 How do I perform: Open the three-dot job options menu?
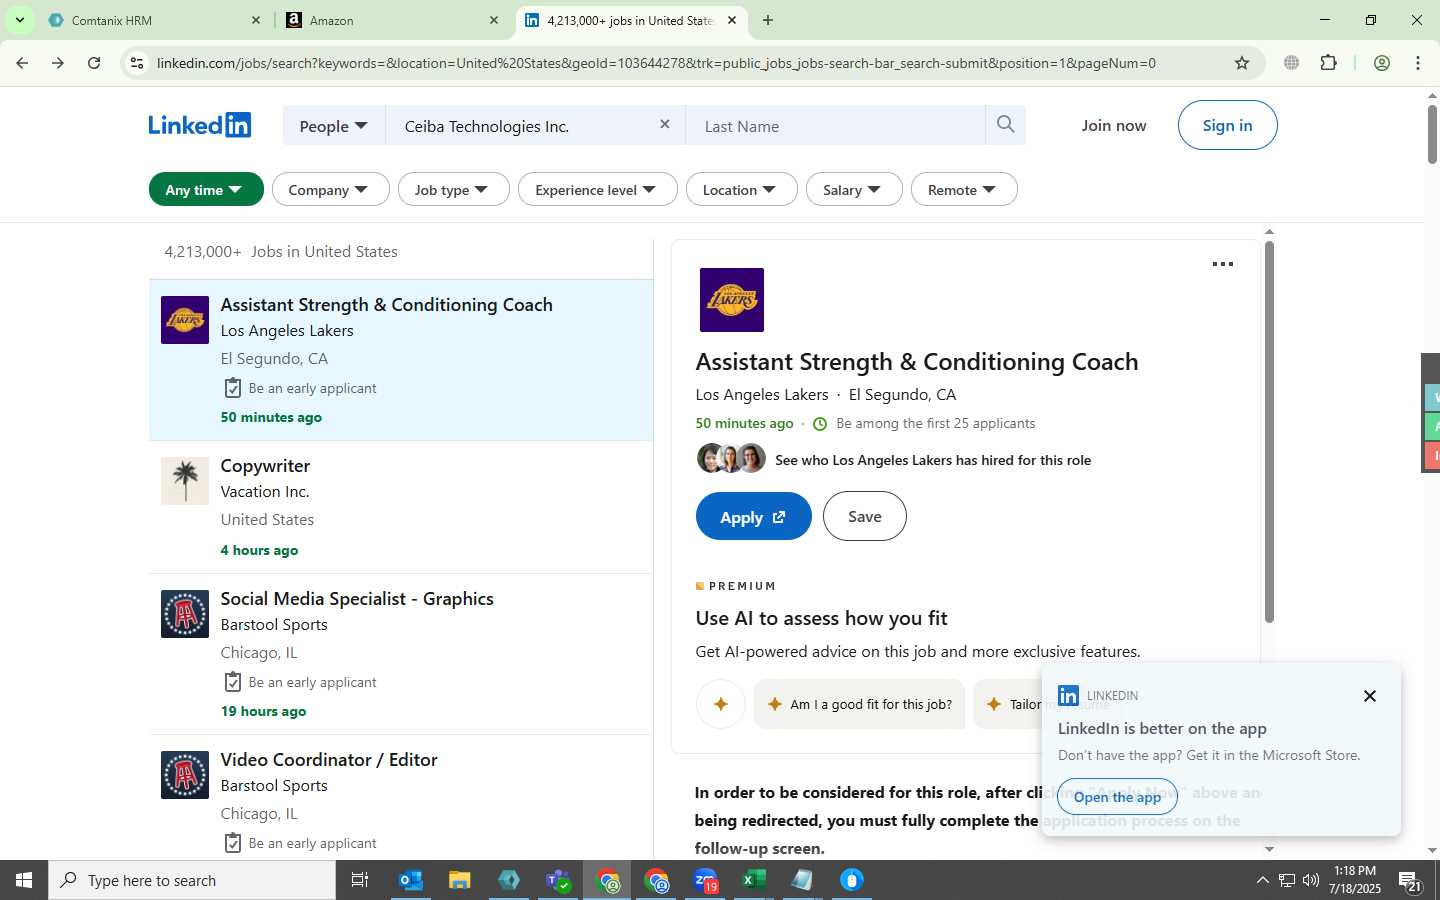(1222, 264)
